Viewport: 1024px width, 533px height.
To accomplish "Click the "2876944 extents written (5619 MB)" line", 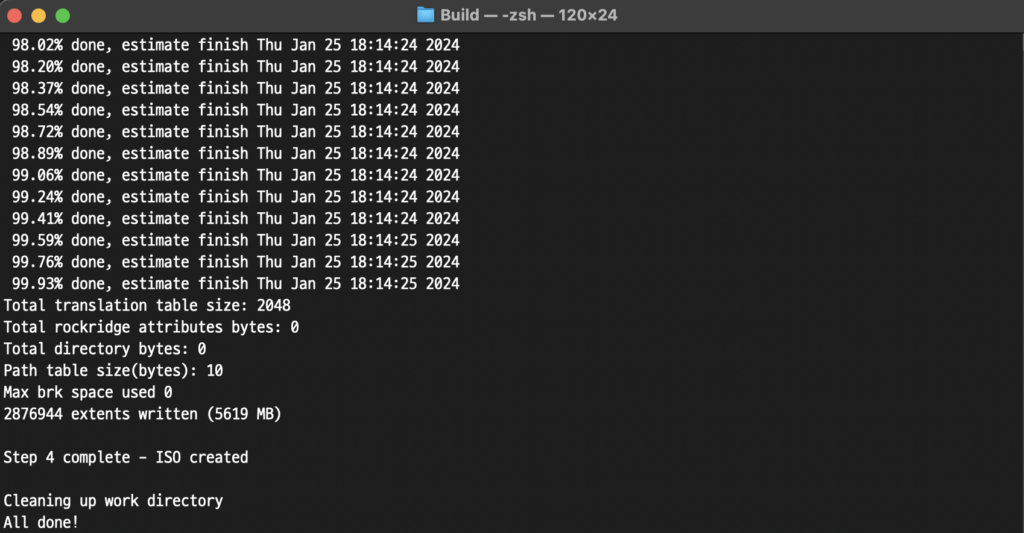I will 142,413.
